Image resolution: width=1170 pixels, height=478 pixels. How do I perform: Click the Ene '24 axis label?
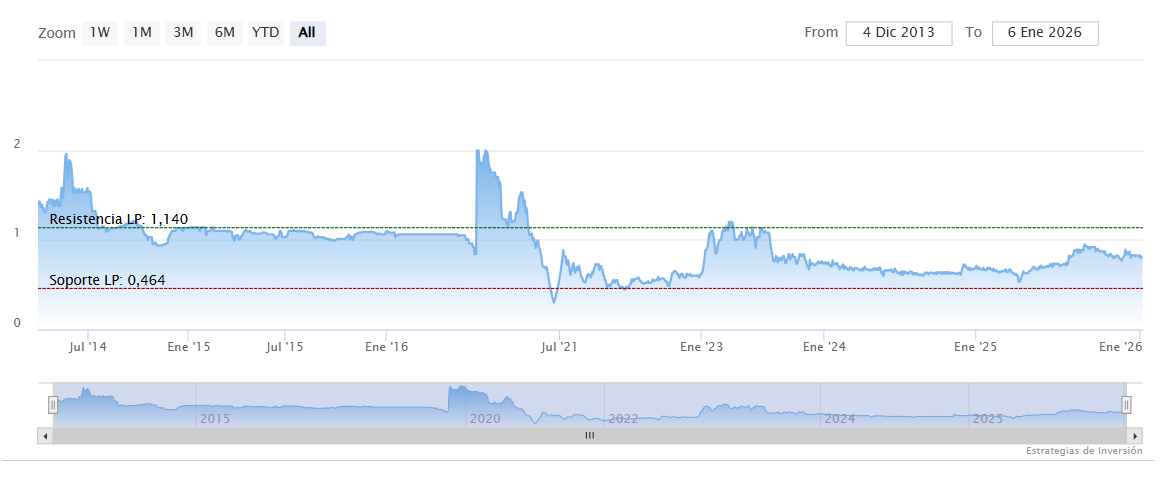824,347
